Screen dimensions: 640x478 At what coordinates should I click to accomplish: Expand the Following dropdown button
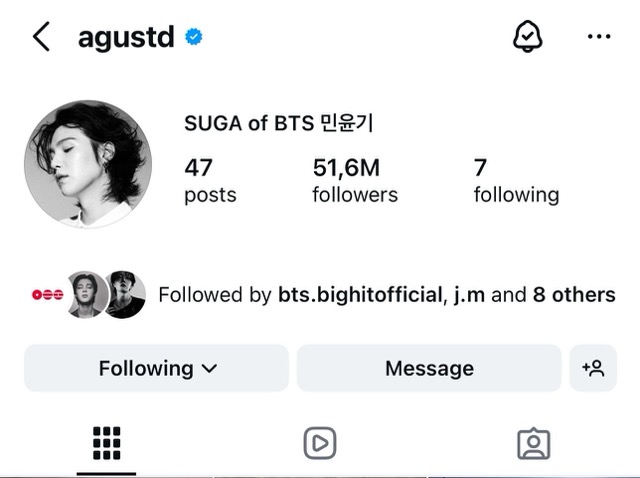coord(156,368)
